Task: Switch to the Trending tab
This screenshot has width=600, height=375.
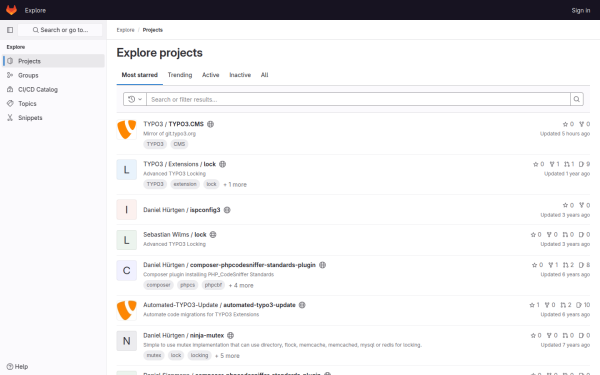Action: (180, 75)
